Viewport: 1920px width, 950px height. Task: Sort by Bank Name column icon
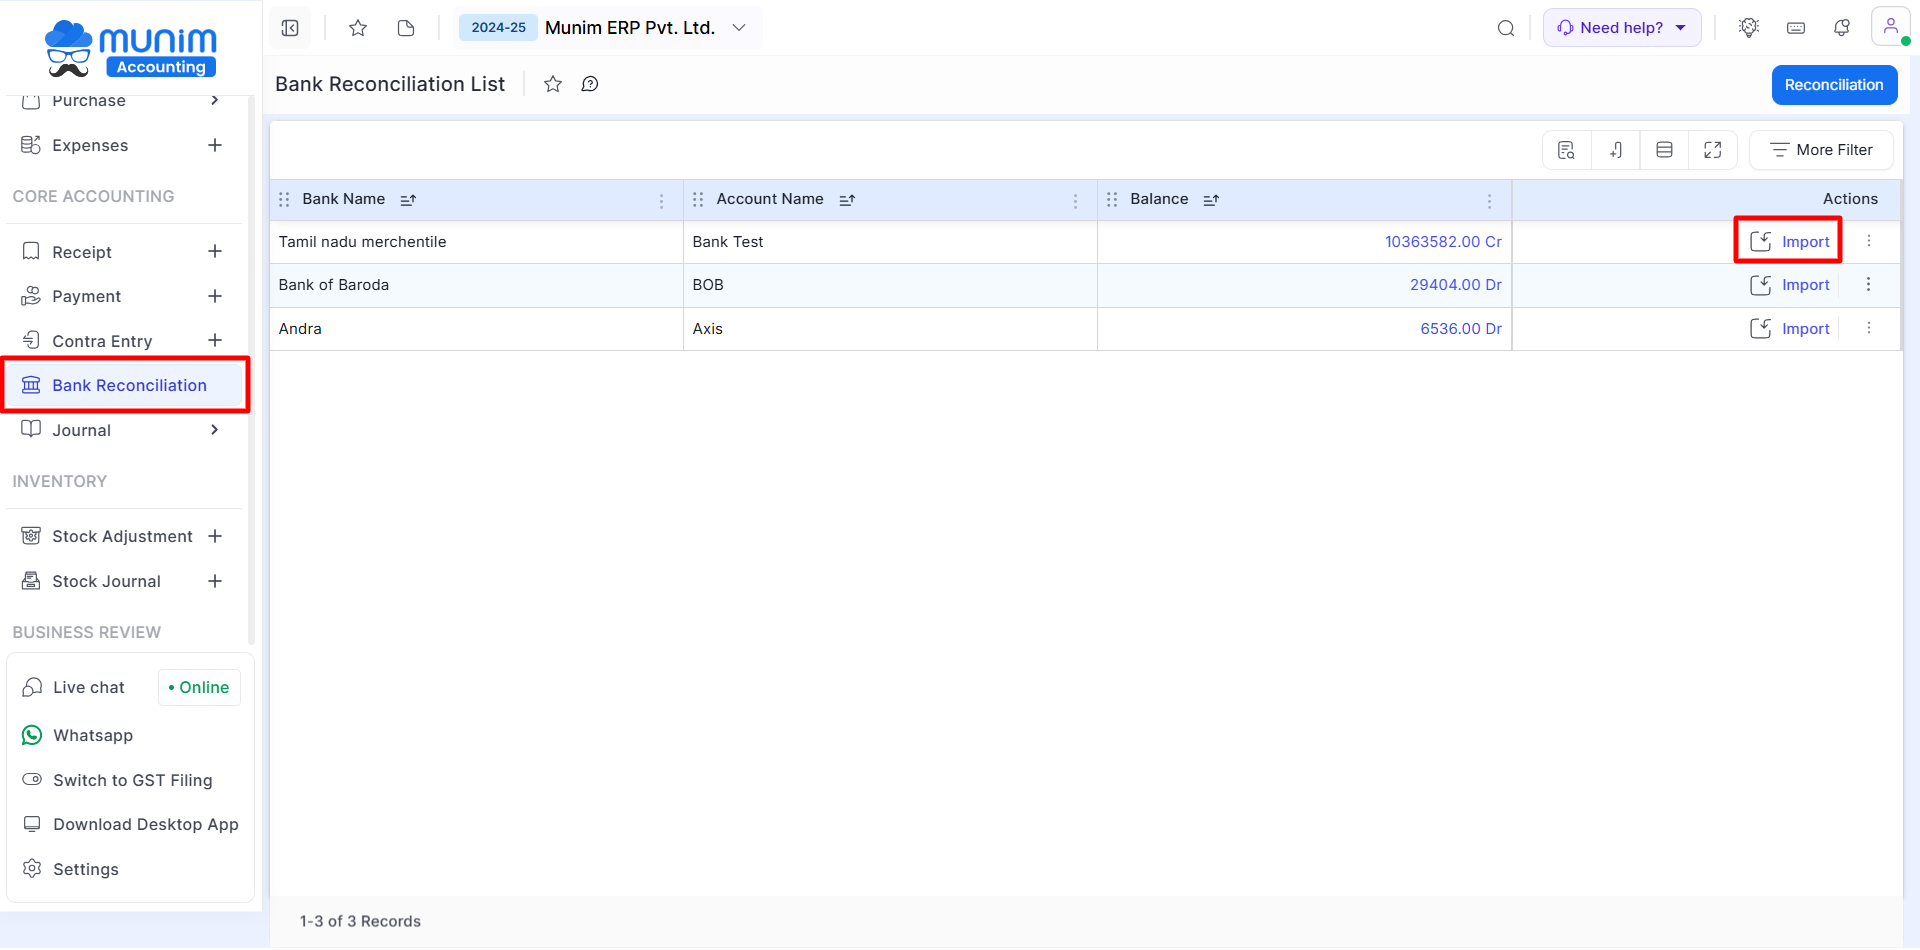408,200
